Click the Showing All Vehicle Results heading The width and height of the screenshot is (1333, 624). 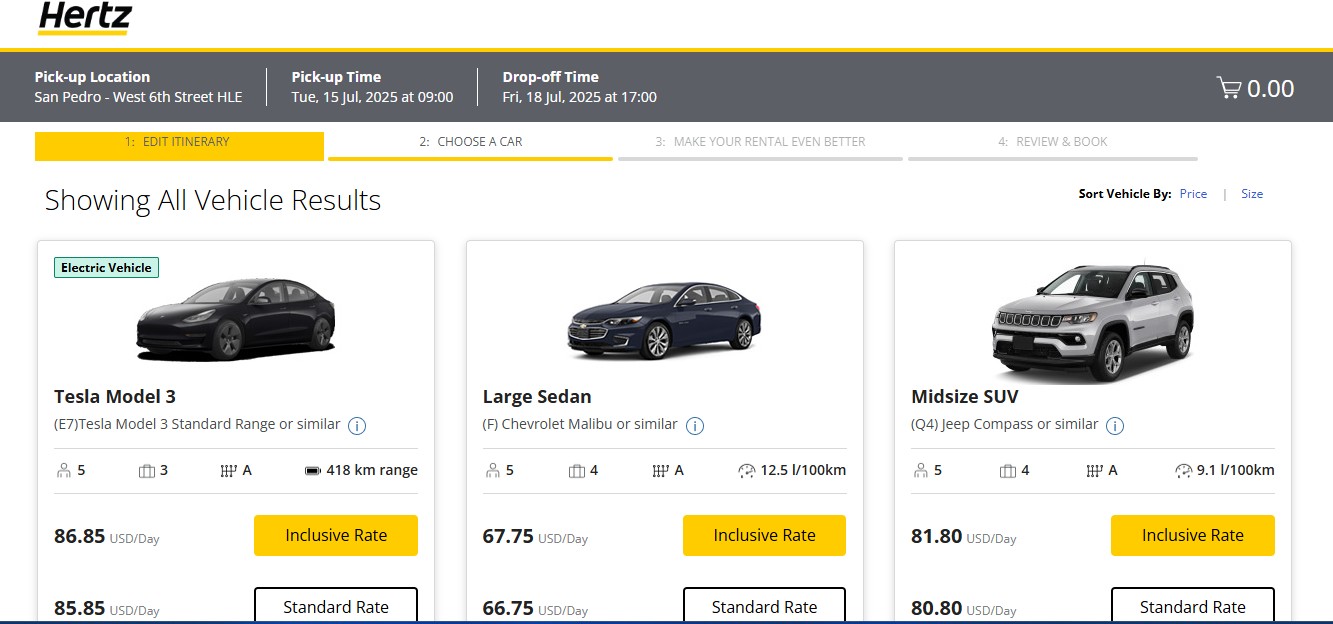[x=213, y=200]
